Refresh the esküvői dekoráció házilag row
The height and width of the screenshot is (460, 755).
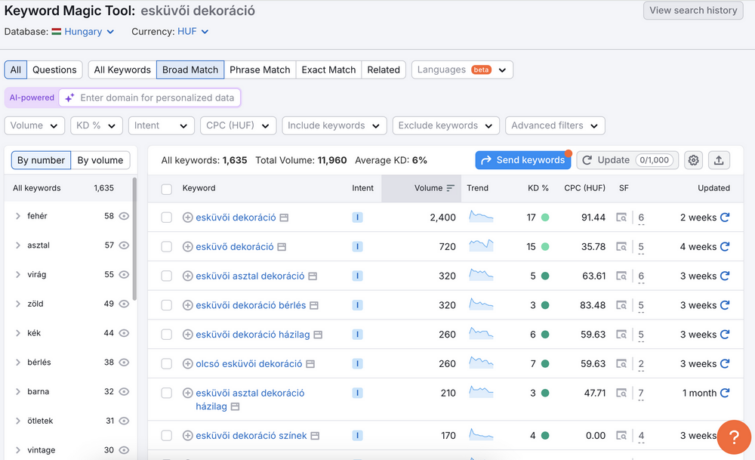pos(725,334)
